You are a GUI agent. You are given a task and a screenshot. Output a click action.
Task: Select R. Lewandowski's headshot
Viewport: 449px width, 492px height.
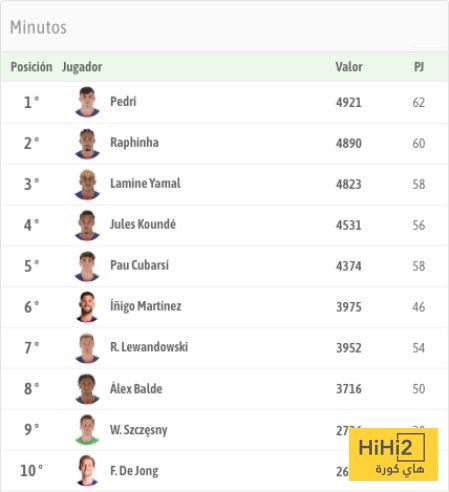point(87,348)
